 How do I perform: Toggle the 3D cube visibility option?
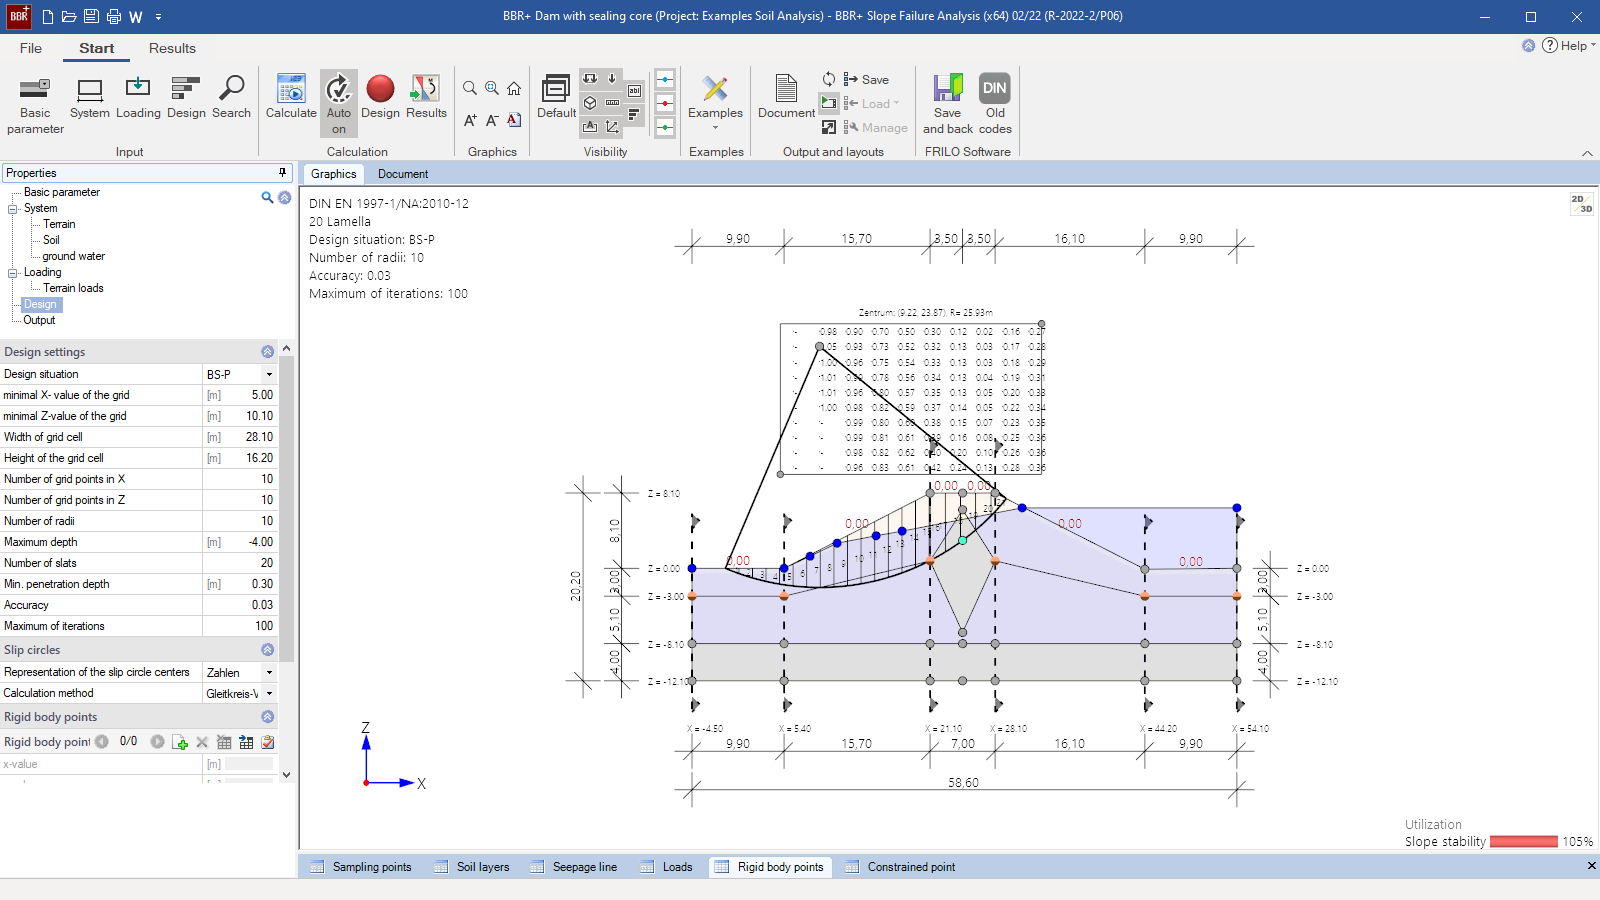[590, 103]
